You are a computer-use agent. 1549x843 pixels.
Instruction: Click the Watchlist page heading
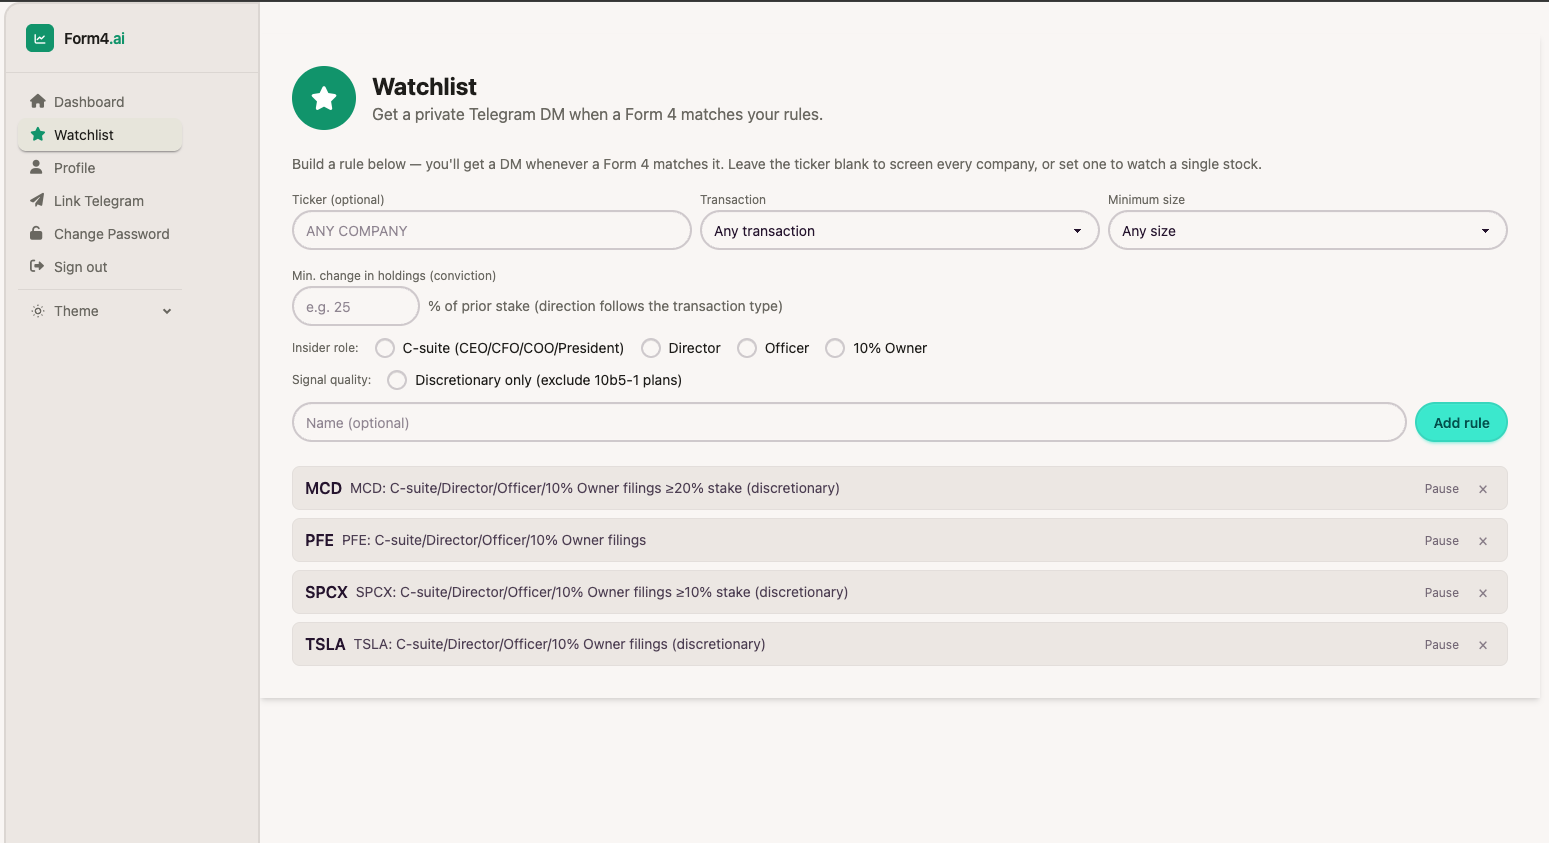(424, 87)
